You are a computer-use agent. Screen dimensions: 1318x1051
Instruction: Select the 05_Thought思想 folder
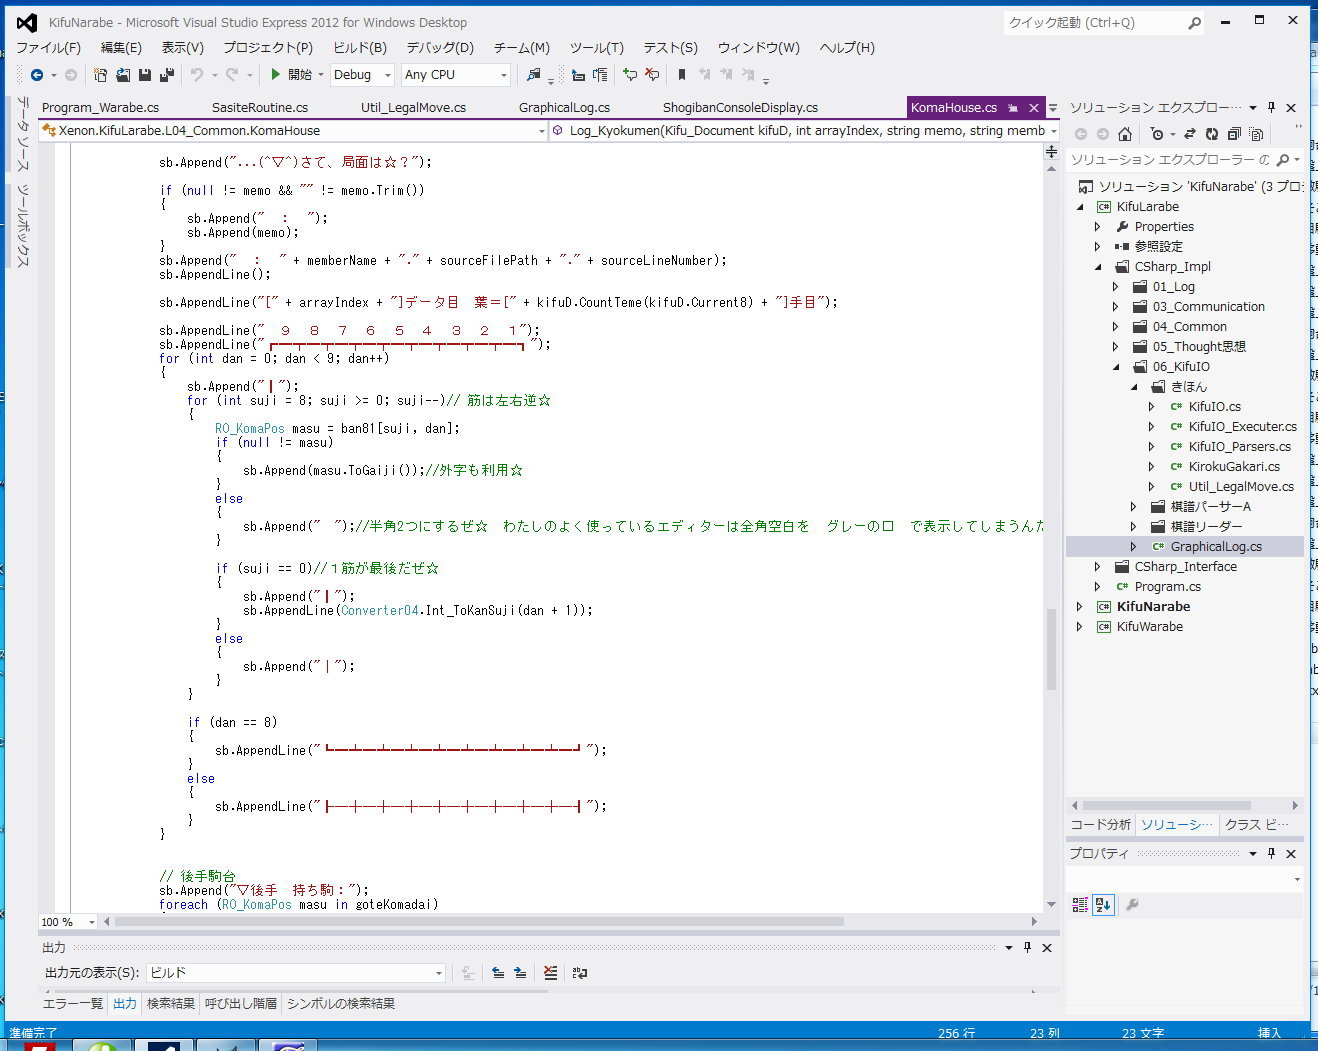tap(1199, 347)
